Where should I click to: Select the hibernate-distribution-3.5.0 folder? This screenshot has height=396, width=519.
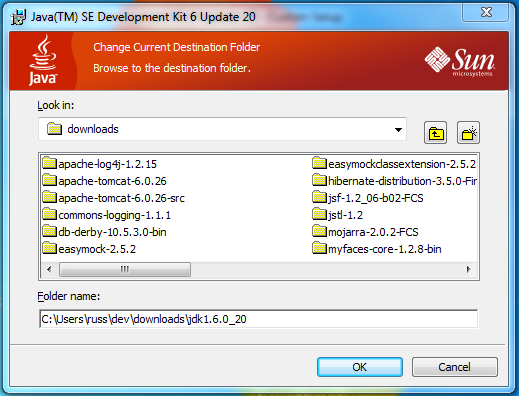(x=395, y=181)
